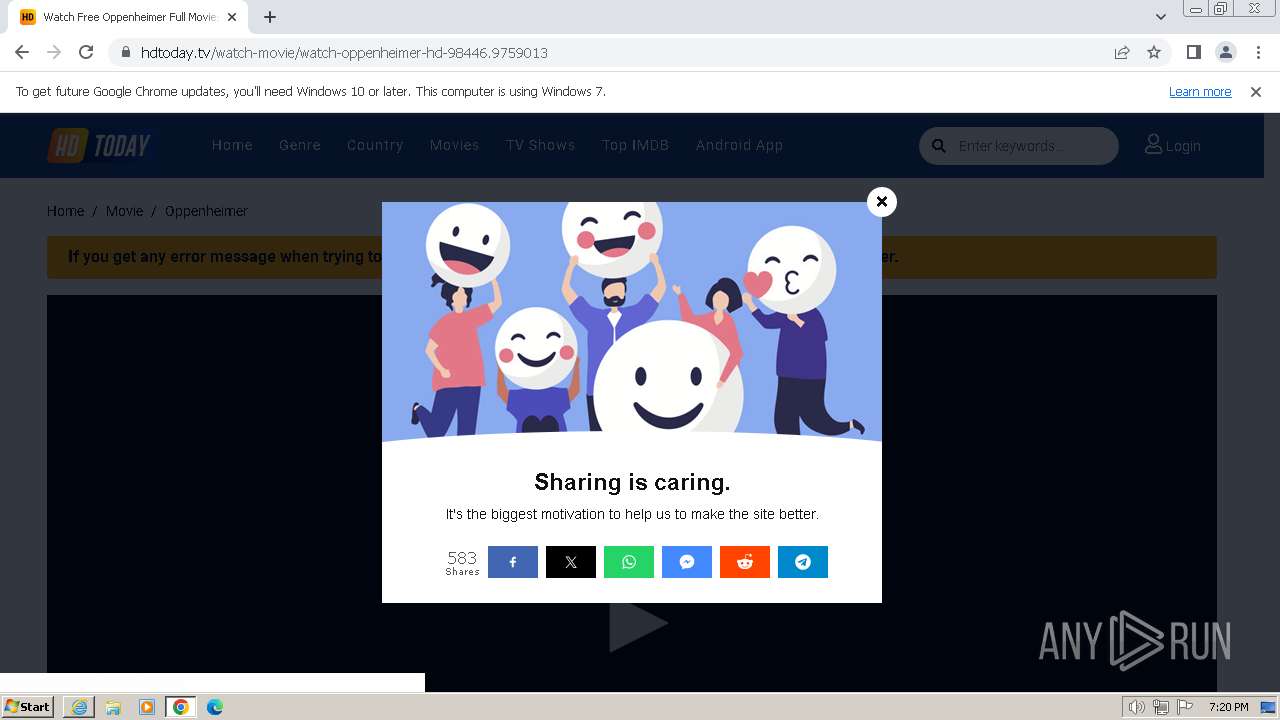Open Microsoft Edge from taskbar
The image size is (1280, 720).
[x=215, y=707]
